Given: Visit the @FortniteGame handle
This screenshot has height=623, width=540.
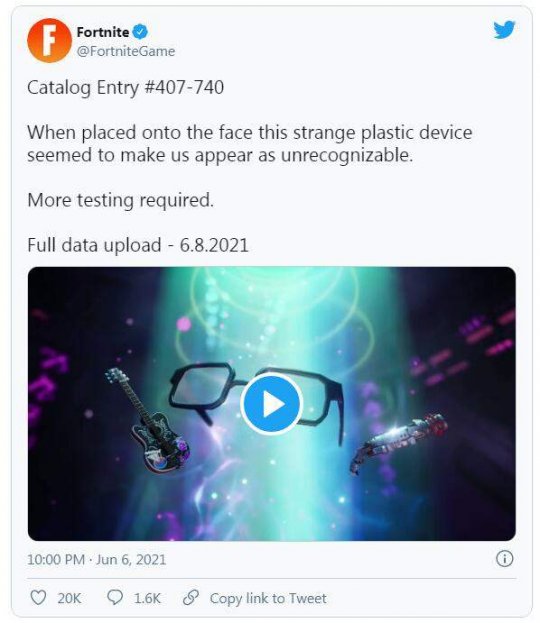Looking at the screenshot, I should 126,51.
